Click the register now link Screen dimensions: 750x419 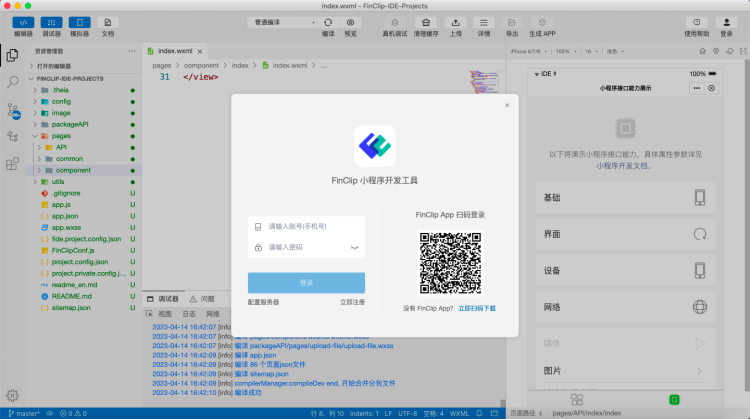(x=353, y=302)
